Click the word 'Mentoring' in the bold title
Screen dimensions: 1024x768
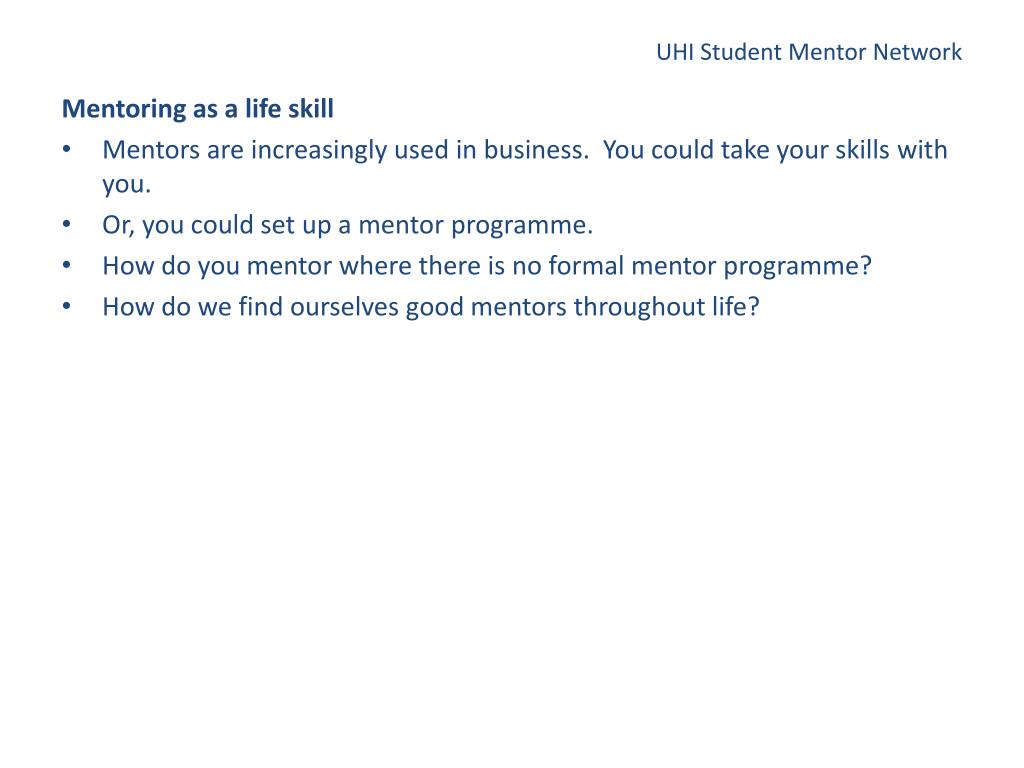click(124, 109)
